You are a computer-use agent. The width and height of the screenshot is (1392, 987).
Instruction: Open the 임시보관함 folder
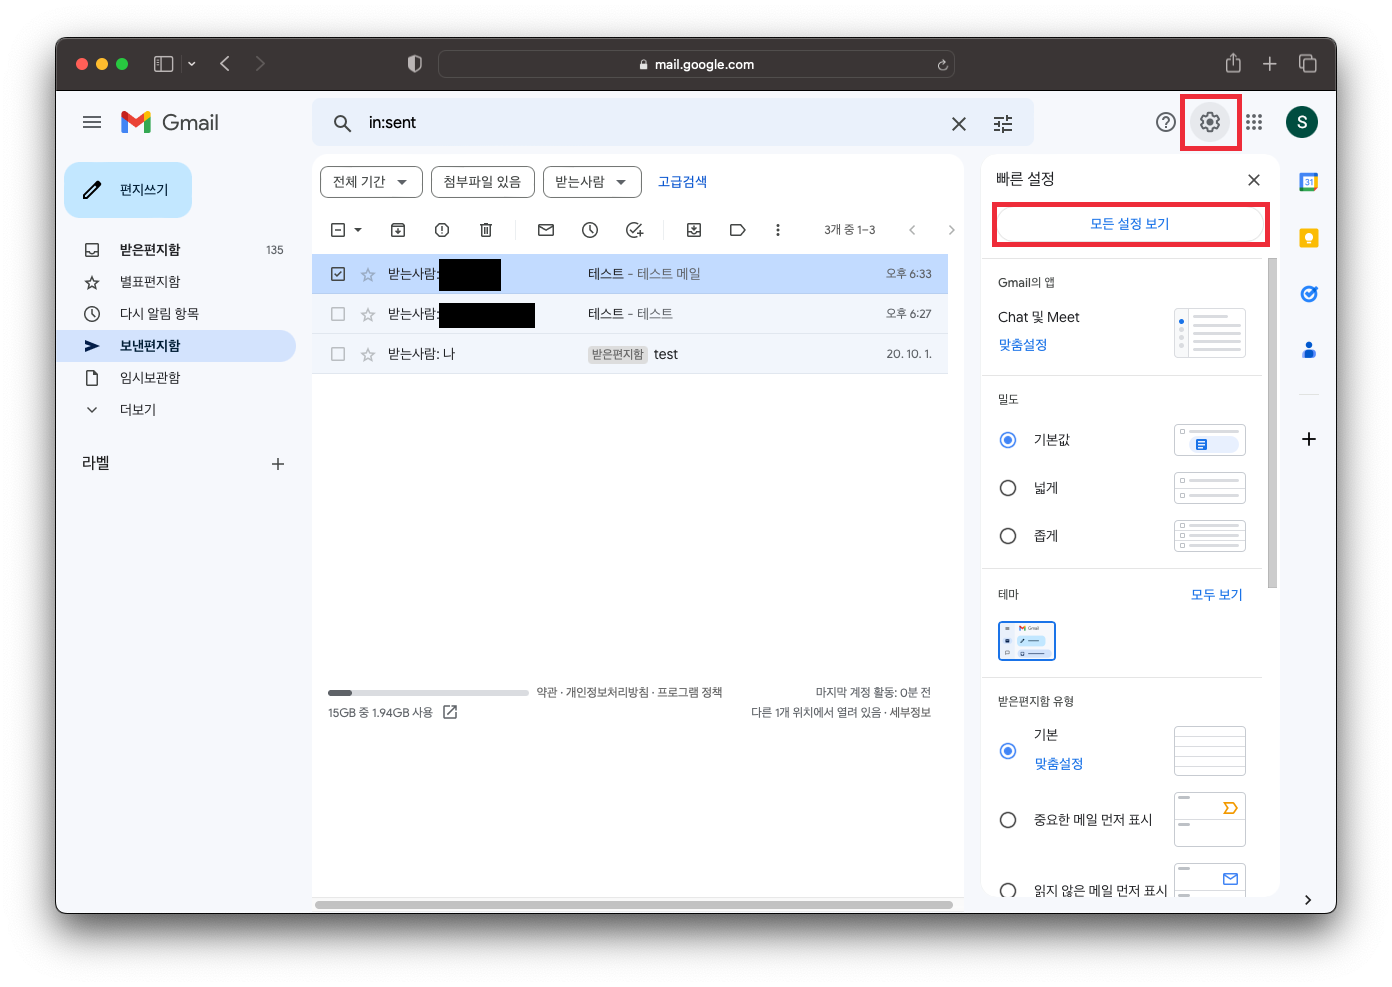[150, 378]
